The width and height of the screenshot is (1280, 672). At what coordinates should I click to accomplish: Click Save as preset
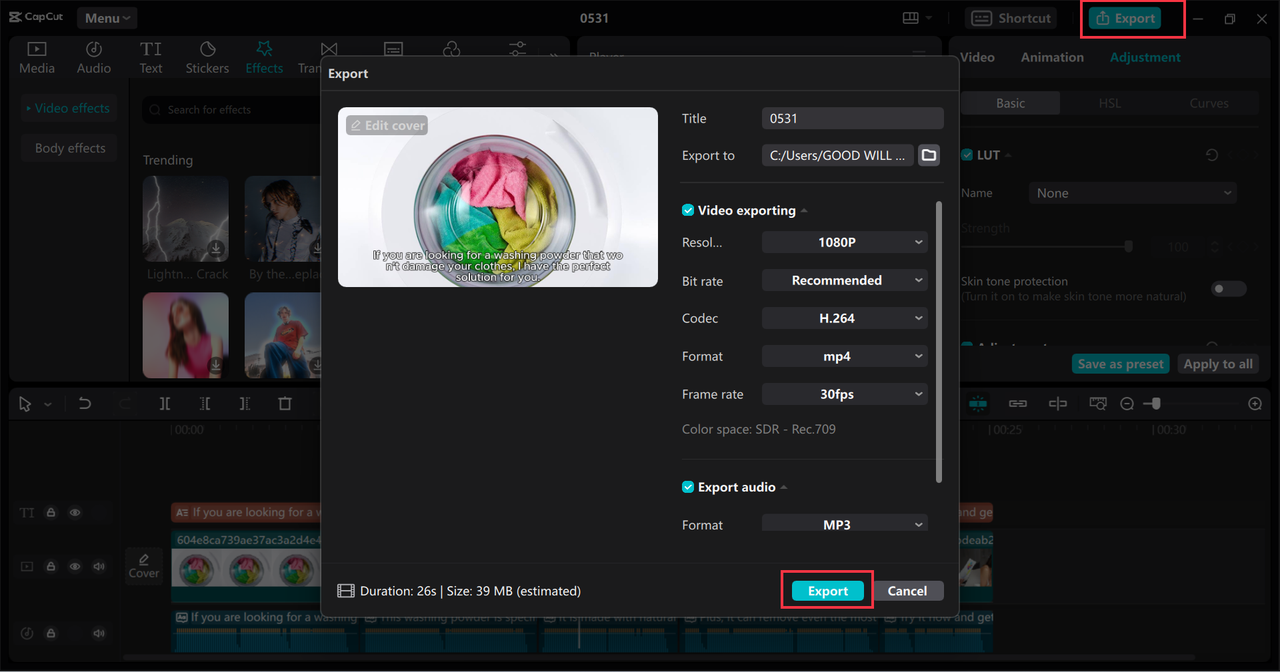click(x=1121, y=364)
